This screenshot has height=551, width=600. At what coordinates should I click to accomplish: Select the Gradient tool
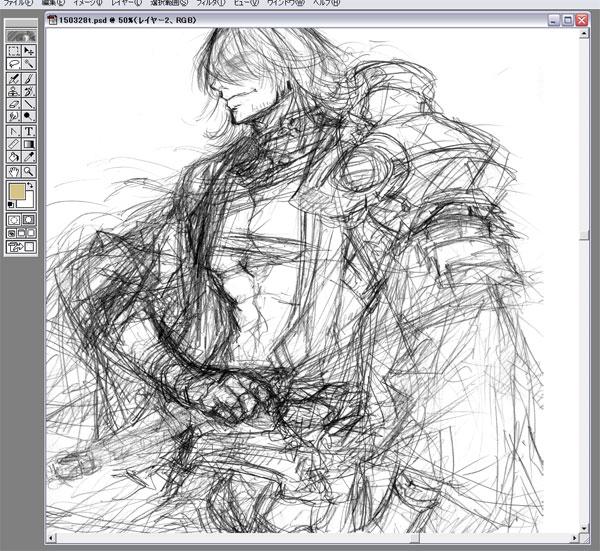point(29,144)
